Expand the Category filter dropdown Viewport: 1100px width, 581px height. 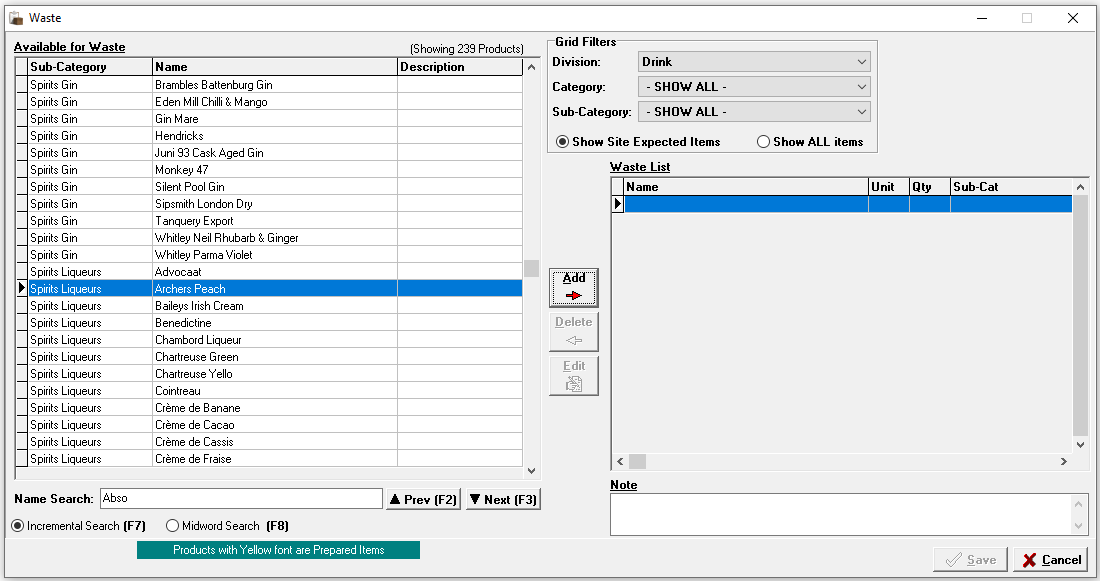pos(754,87)
